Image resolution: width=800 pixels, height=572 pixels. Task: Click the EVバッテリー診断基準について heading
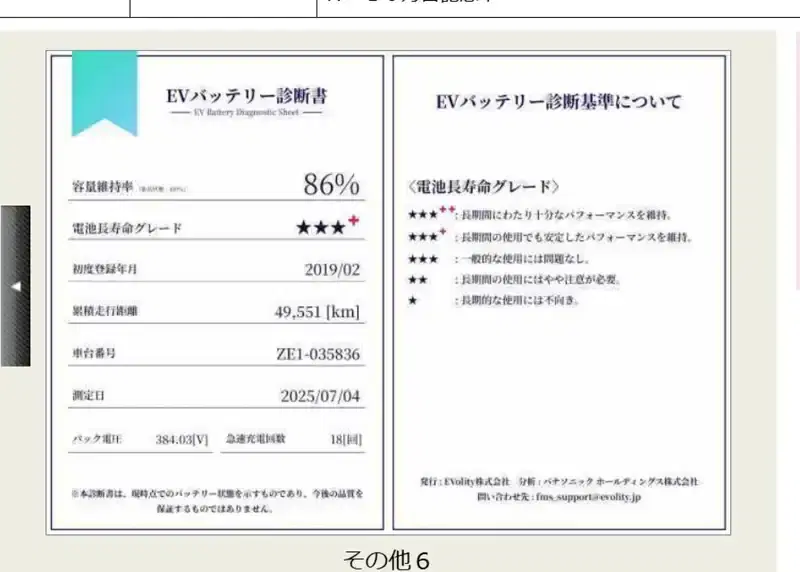[x=559, y=102]
